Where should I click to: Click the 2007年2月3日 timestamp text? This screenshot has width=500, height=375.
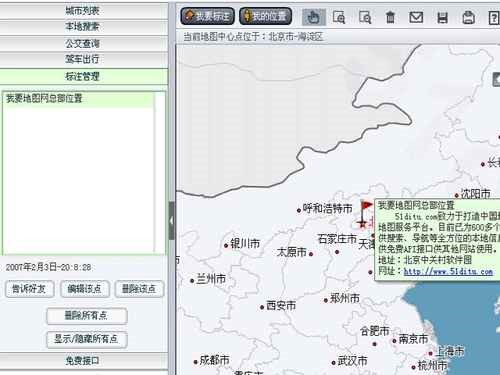[x=48, y=267]
